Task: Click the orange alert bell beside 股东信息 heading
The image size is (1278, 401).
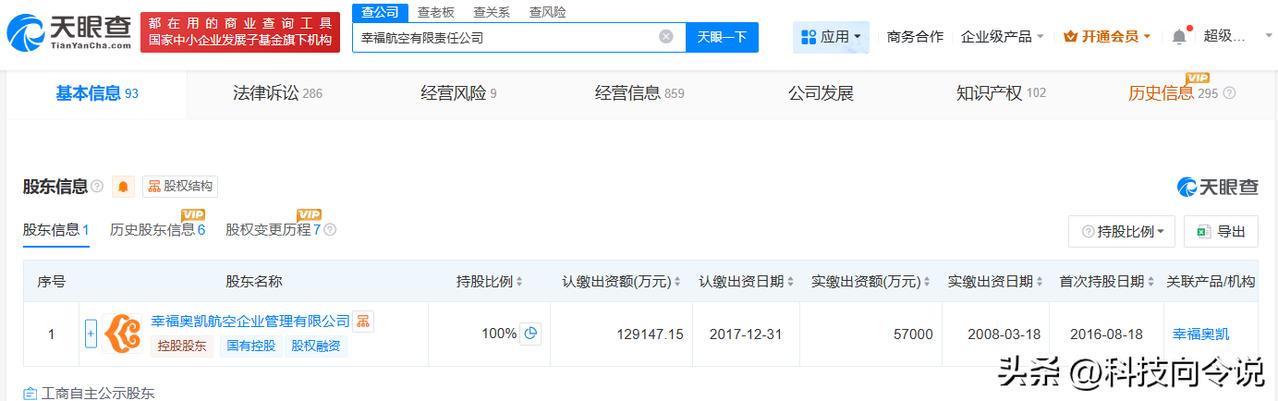Action: (x=123, y=186)
